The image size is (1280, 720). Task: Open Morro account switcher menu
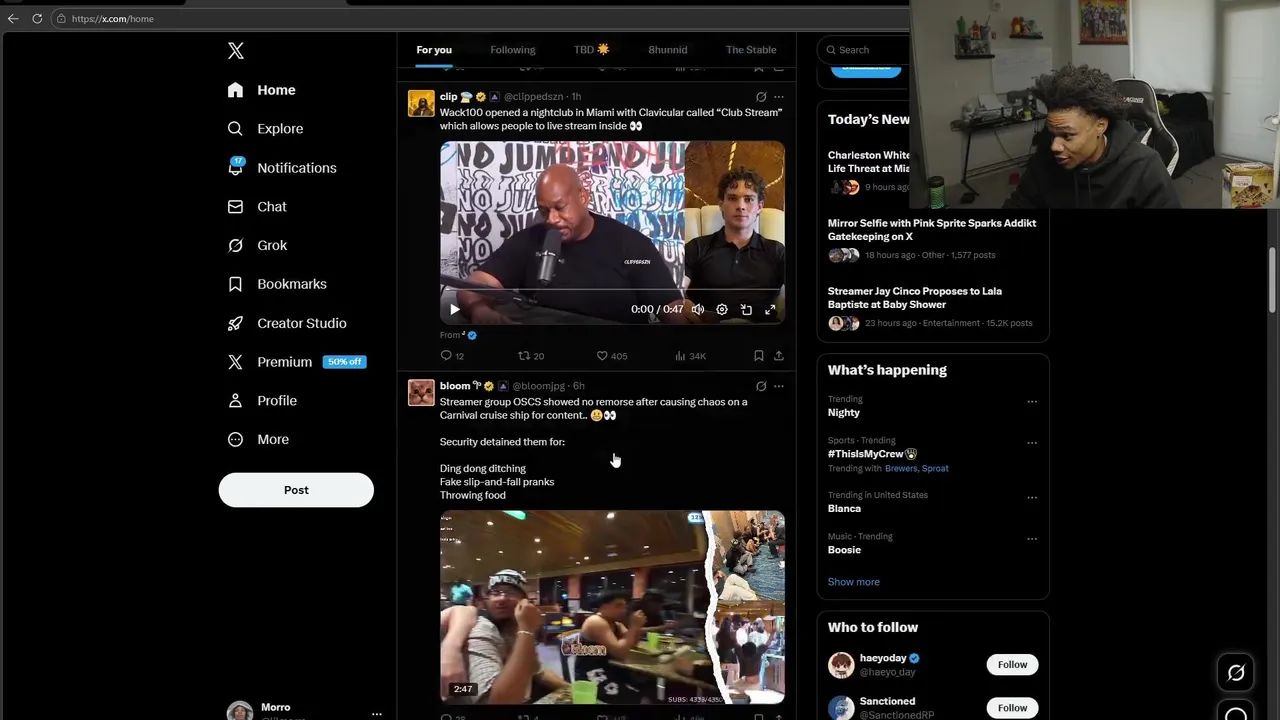305,711
